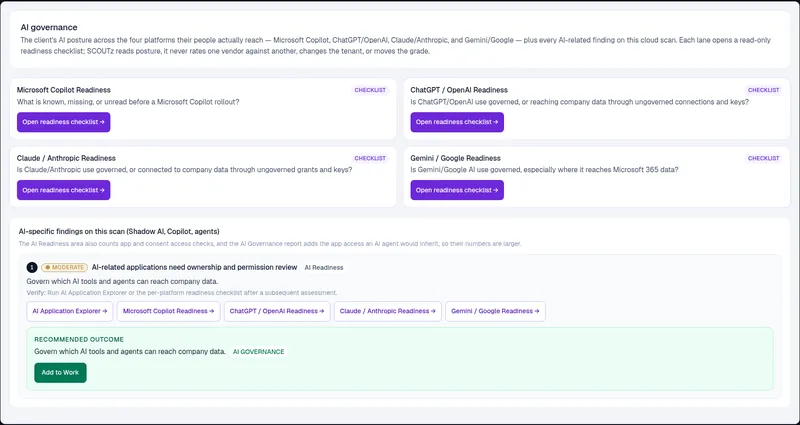Click the Add to Work button
Image resolution: width=800 pixels, height=425 pixels.
60,373
